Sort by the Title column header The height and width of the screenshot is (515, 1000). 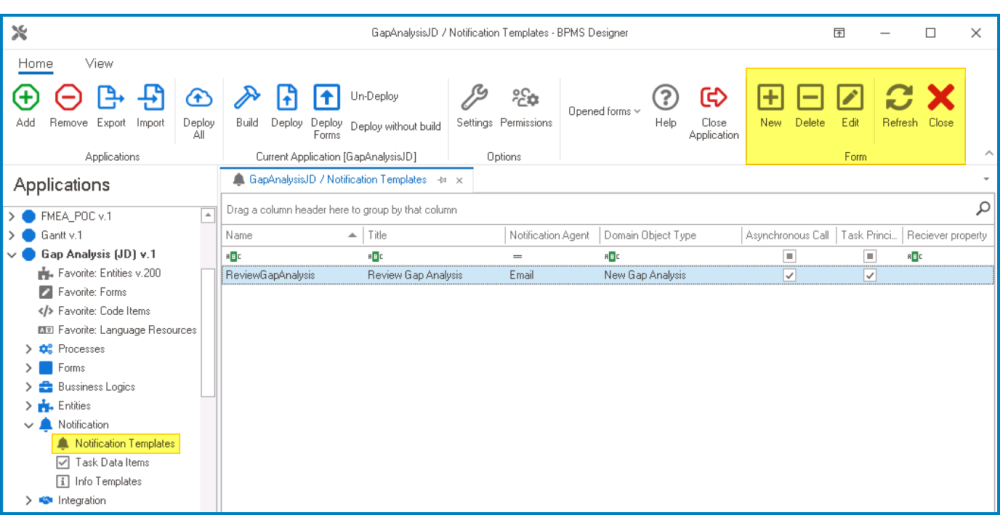[434, 235]
